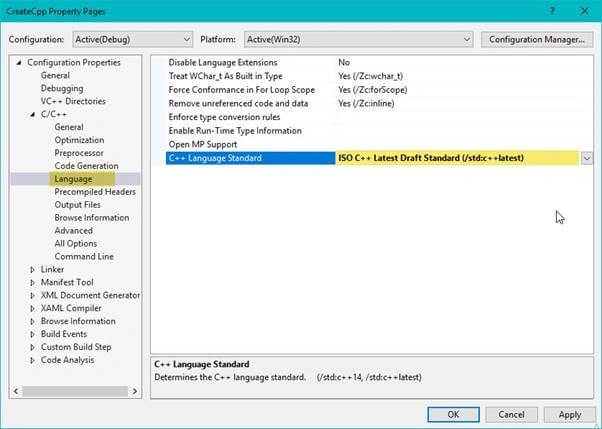Viewport: 602px width, 429px height.
Task: Click the Yes (/Zc:inline) value
Action: click(366, 103)
